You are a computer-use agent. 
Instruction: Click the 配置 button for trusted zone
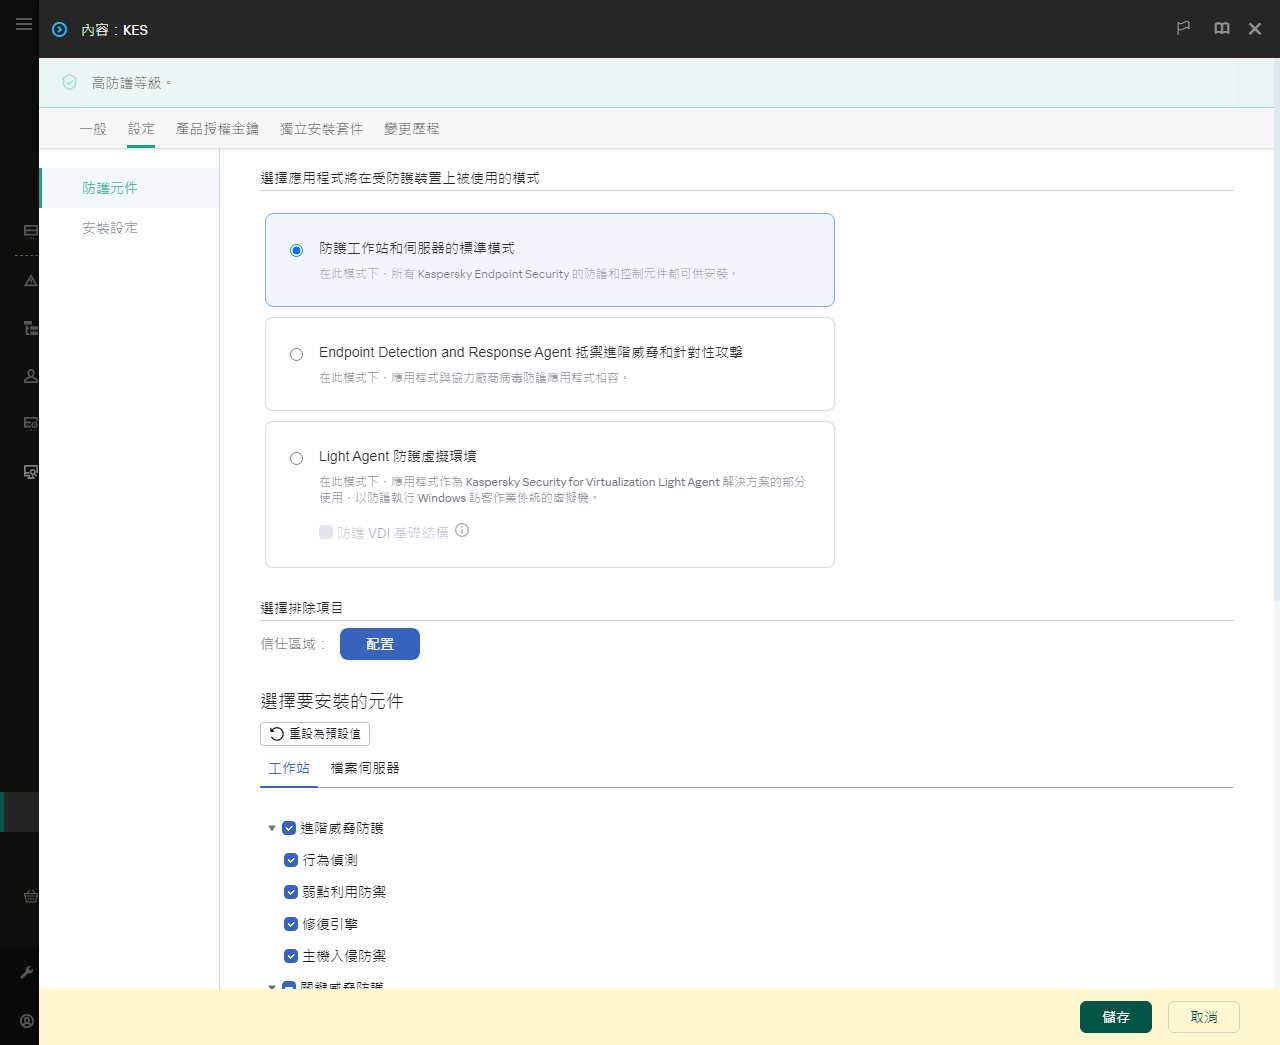[379, 643]
